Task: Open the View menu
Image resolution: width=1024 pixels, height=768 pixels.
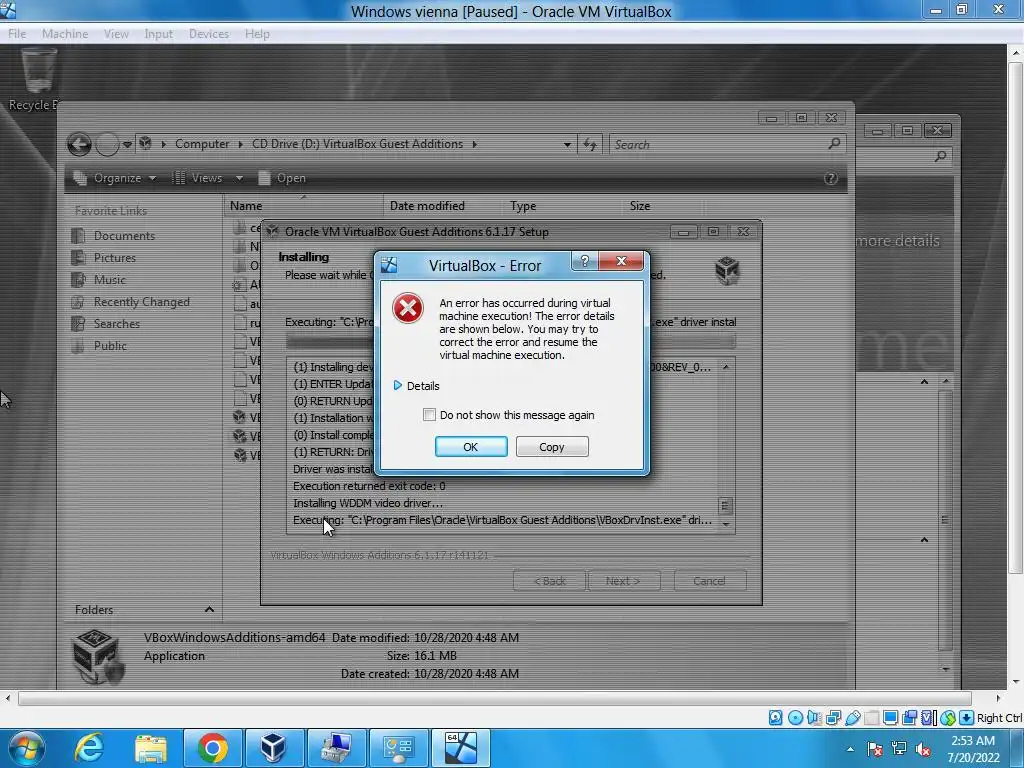Action: pyautogui.click(x=116, y=34)
